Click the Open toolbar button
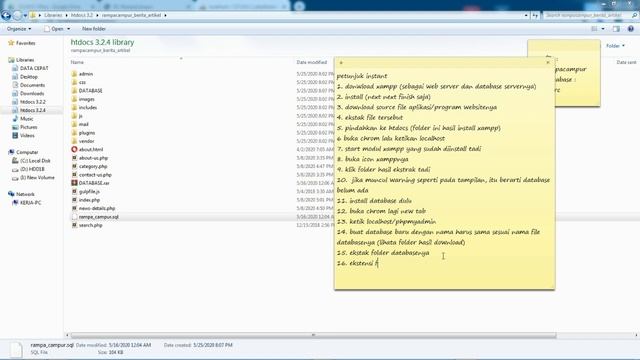This screenshot has height=360, width=640. 53,29
